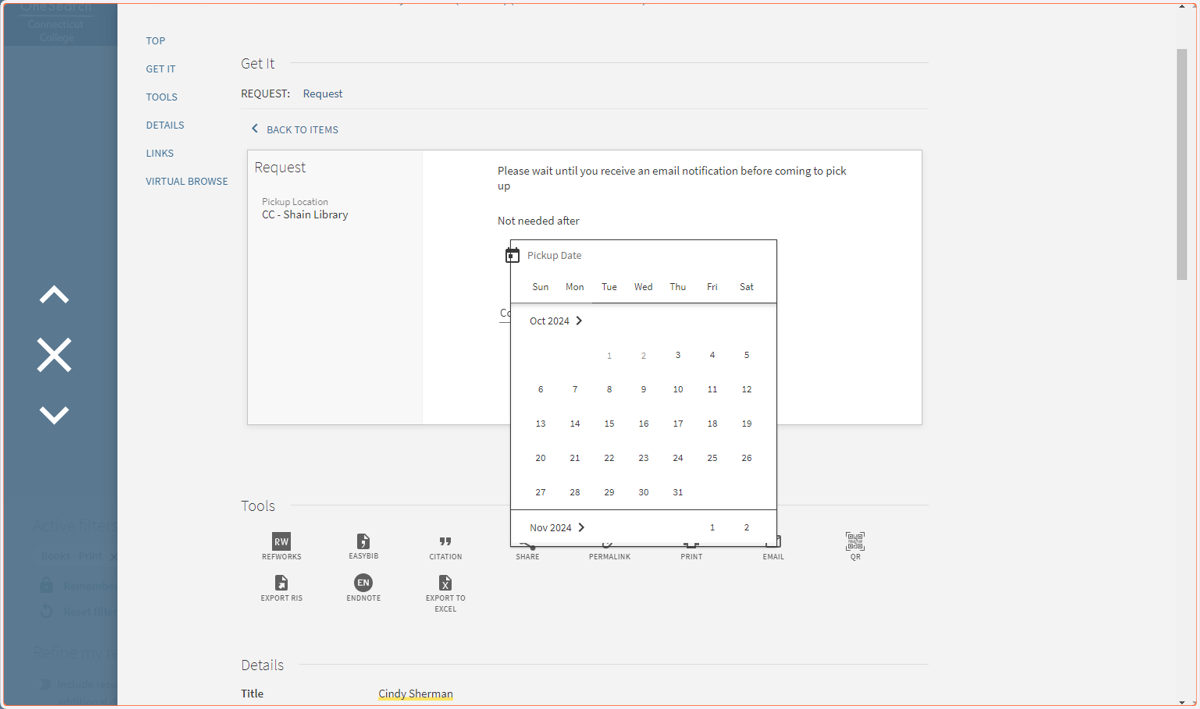Select October 17 in calendar
1200x709 pixels.
pyautogui.click(x=678, y=423)
